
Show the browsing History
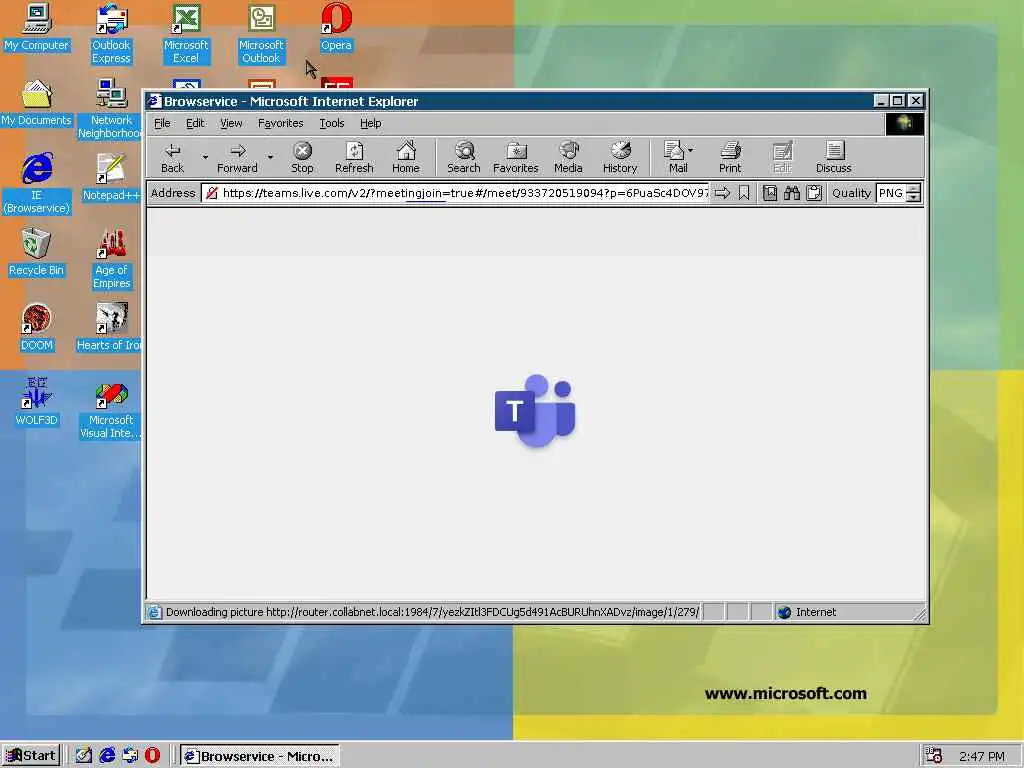pos(620,157)
